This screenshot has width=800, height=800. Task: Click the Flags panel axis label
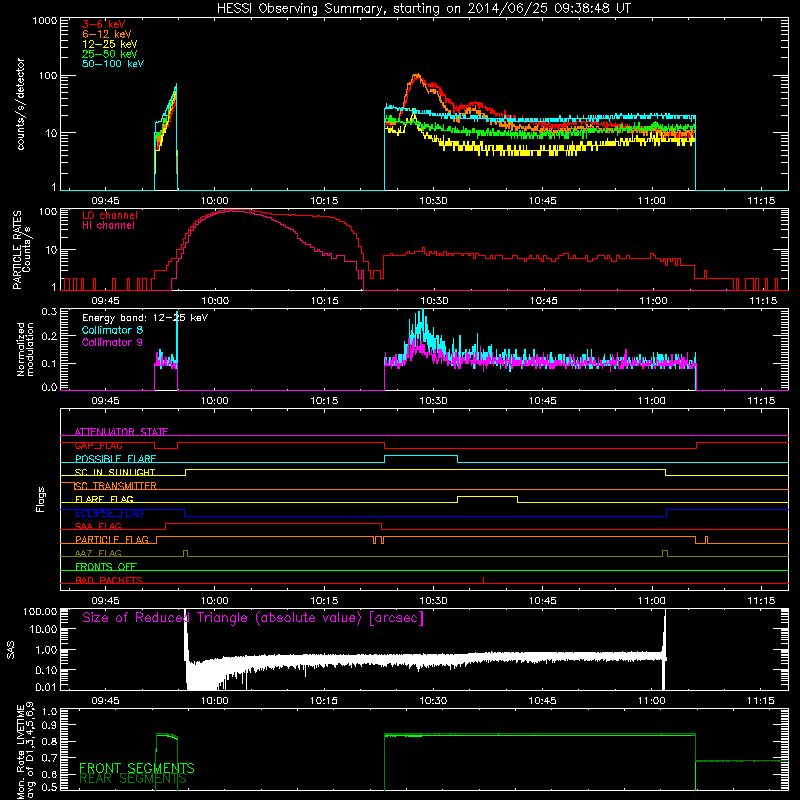coord(41,499)
